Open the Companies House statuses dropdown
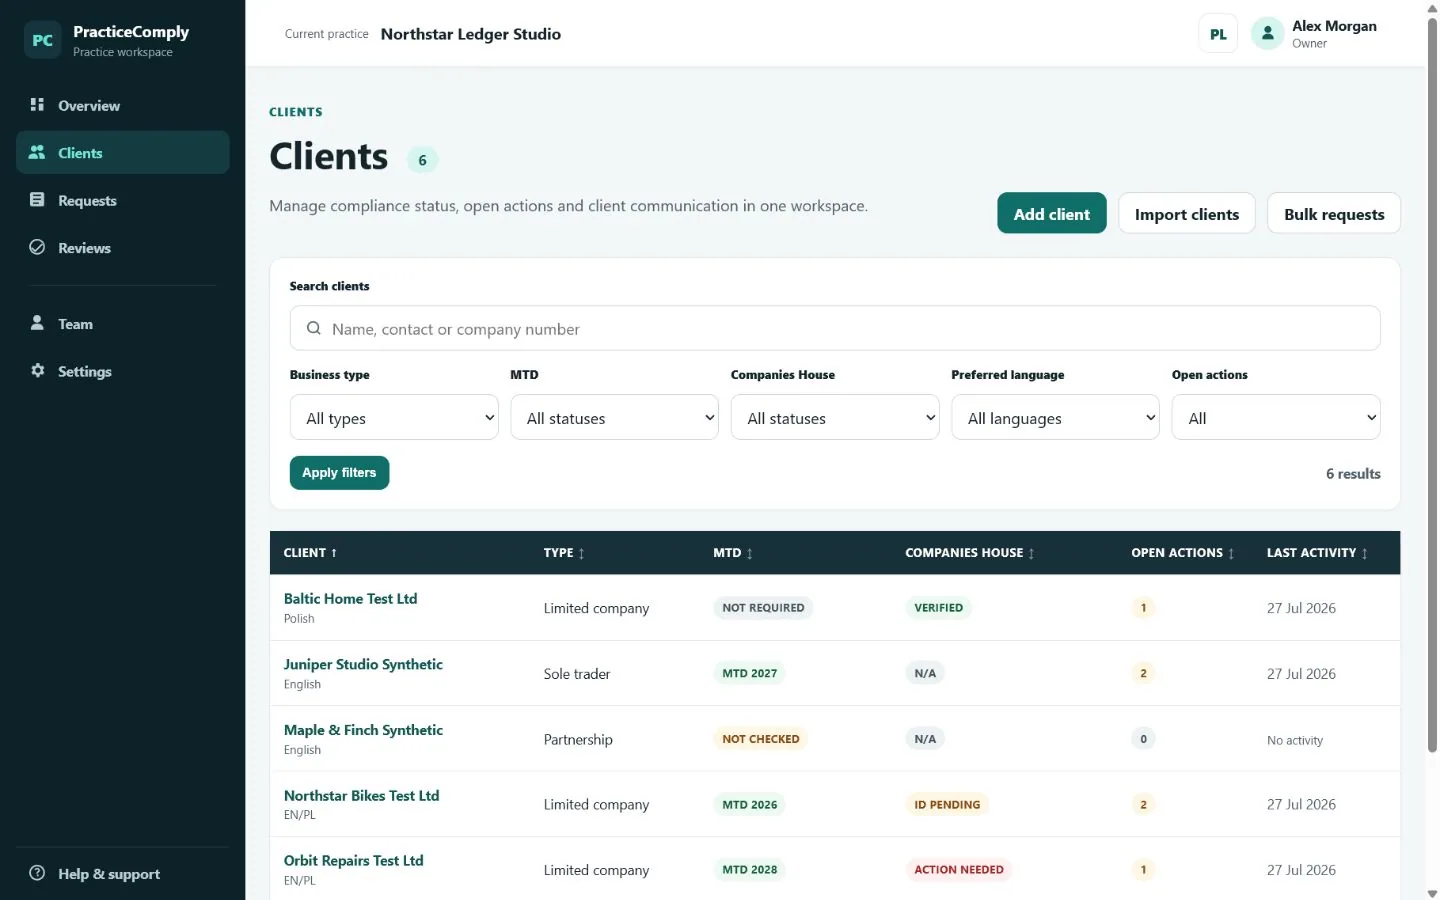Image resolution: width=1440 pixels, height=900 pixels. pyautogui.click(x=835, y=417)
